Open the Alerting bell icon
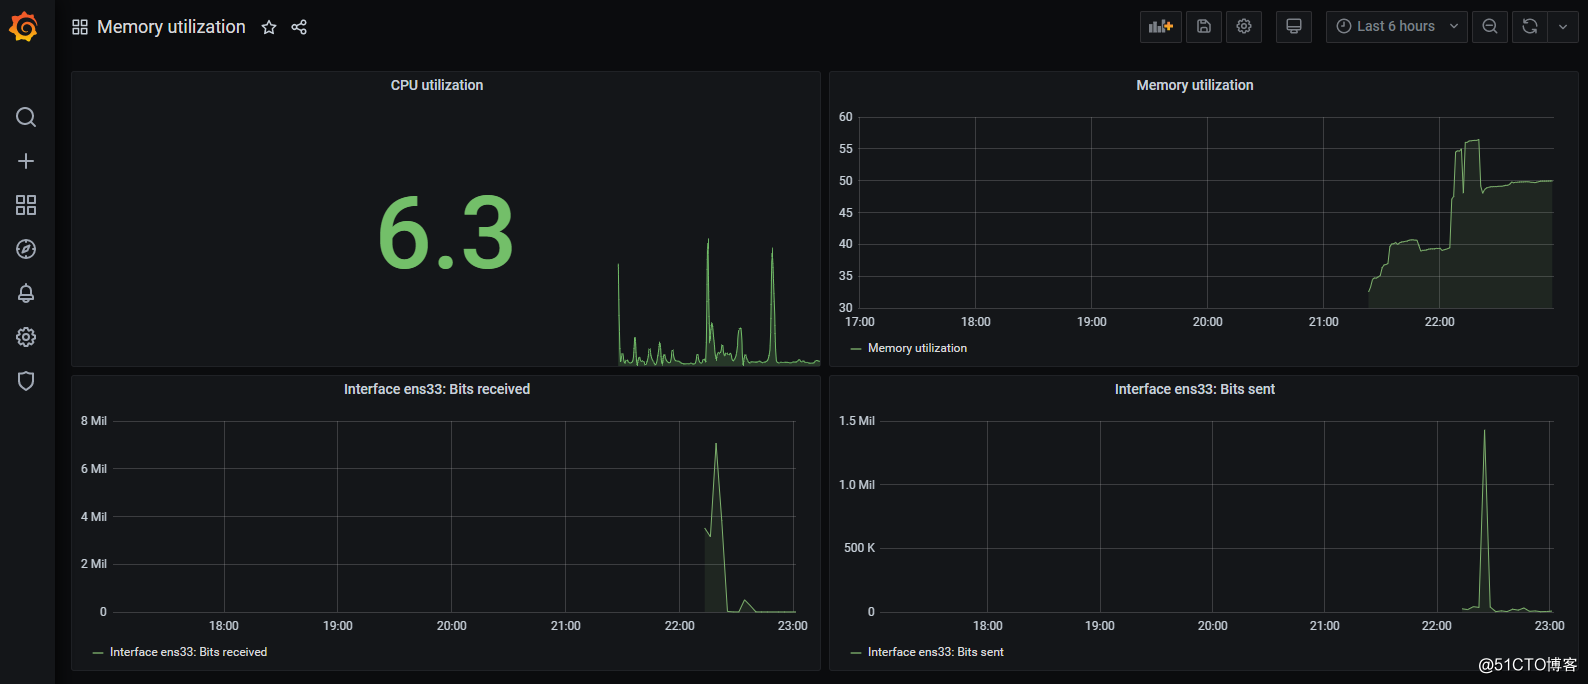The width and height of the screenshot is (1588, 684). pyautogui.click(x=26, y=293)
